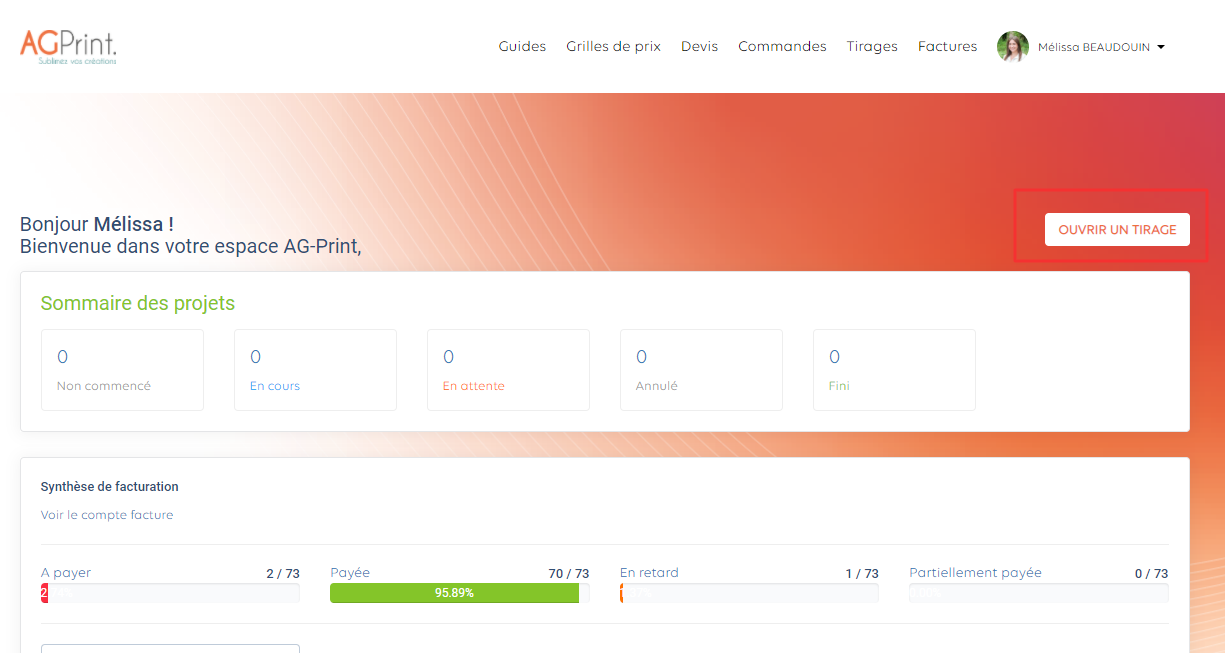Click Mélissa's profile avatar picture
1225x653 pixels.
(1012, 47)
